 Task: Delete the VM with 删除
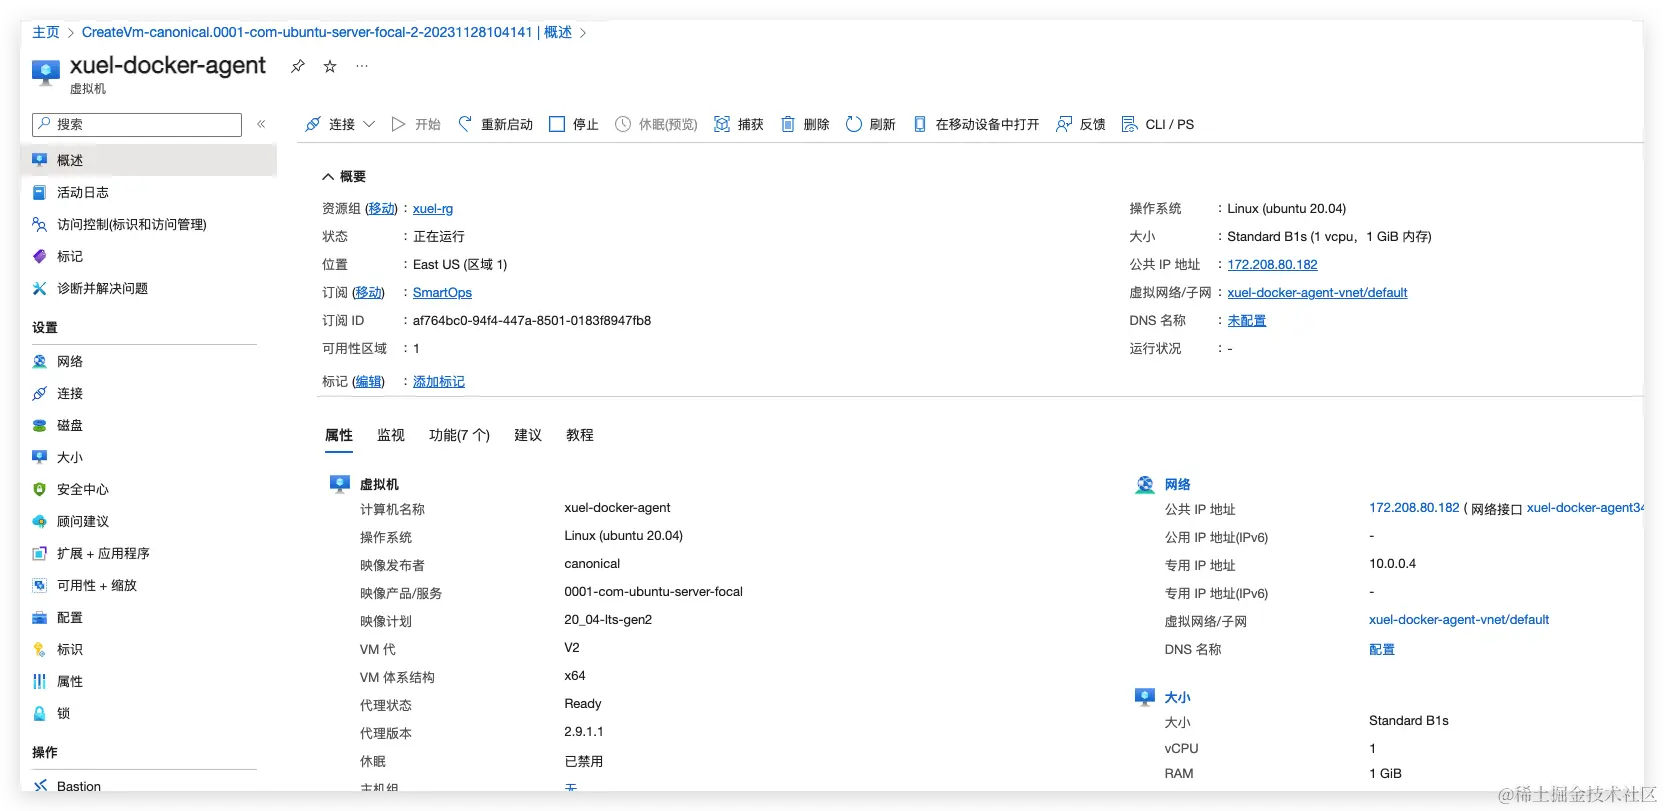[x=805, y=124]
